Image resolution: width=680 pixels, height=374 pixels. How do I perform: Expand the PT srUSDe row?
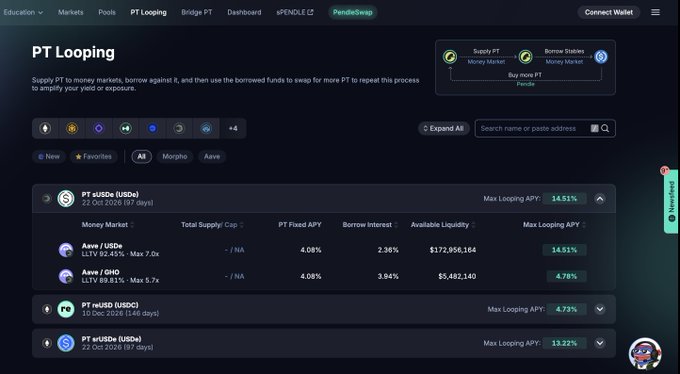pos(600,343)
